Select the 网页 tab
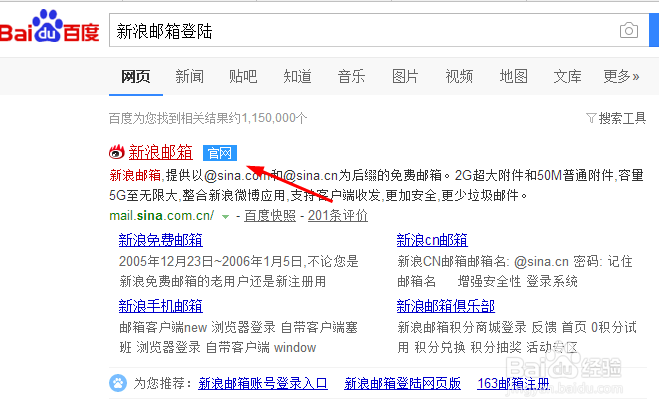659x411 pixels. (x=136, y=76)
